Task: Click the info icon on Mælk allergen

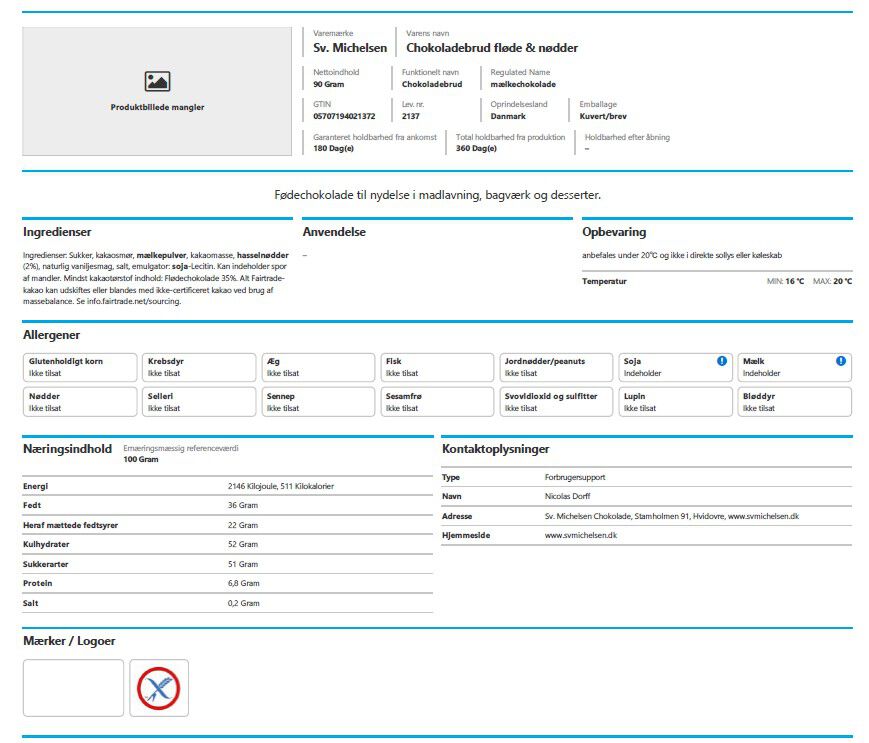Action: [x=841, y=361]
